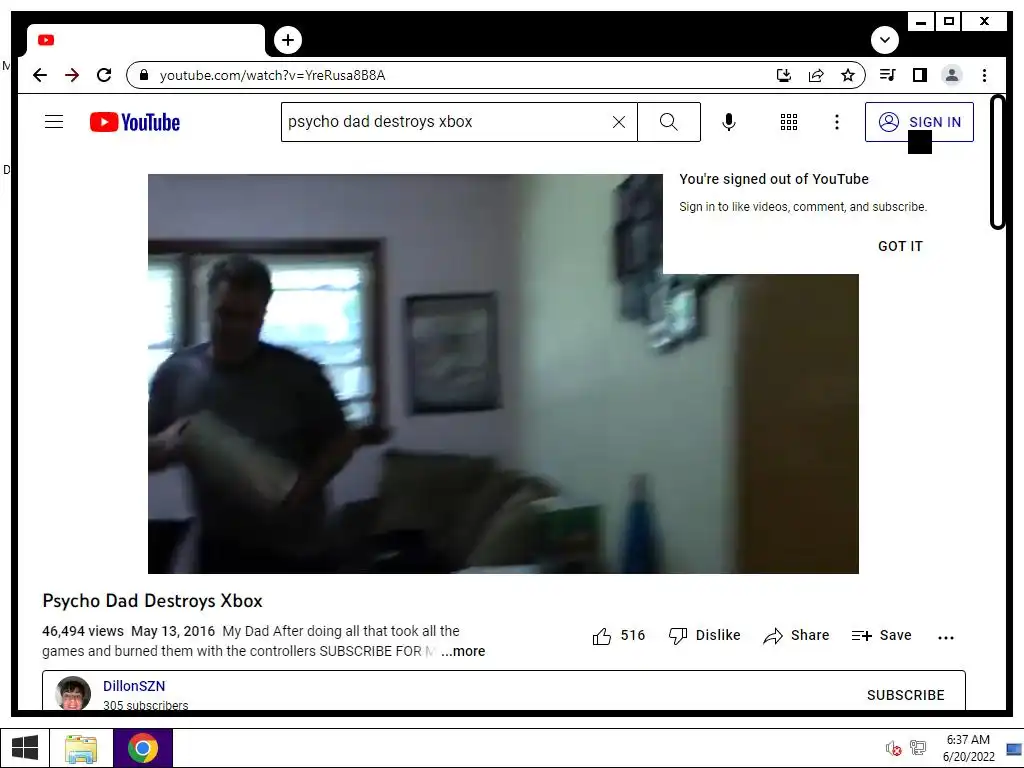Open Chrome profile avatar
This screenshot has width=1024, height=768.
tap(952, 75)
